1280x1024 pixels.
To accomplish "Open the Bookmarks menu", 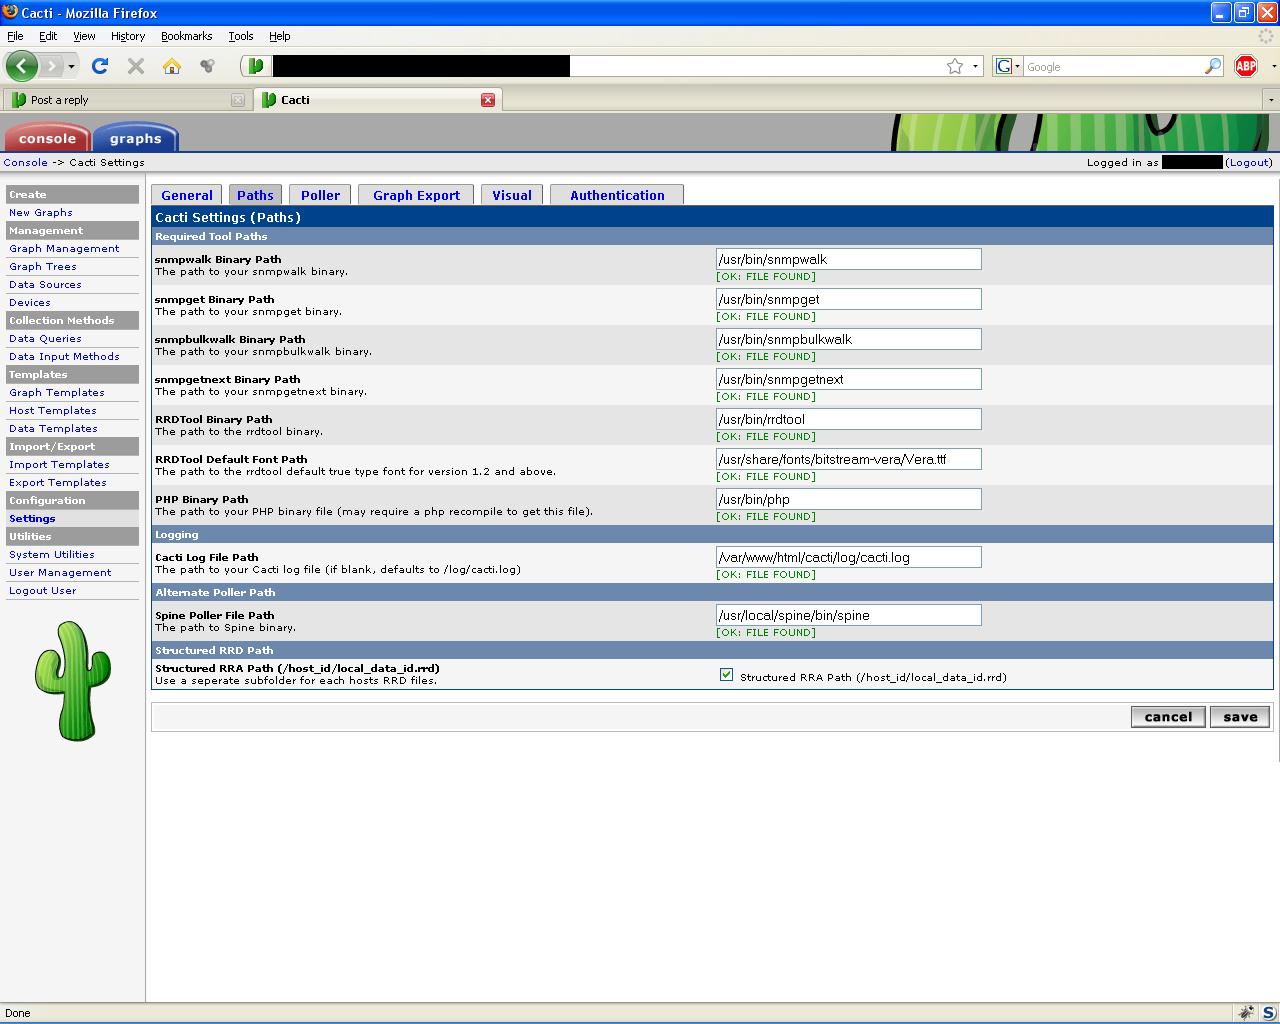I will pyautogui.click(x=186, y=36).
